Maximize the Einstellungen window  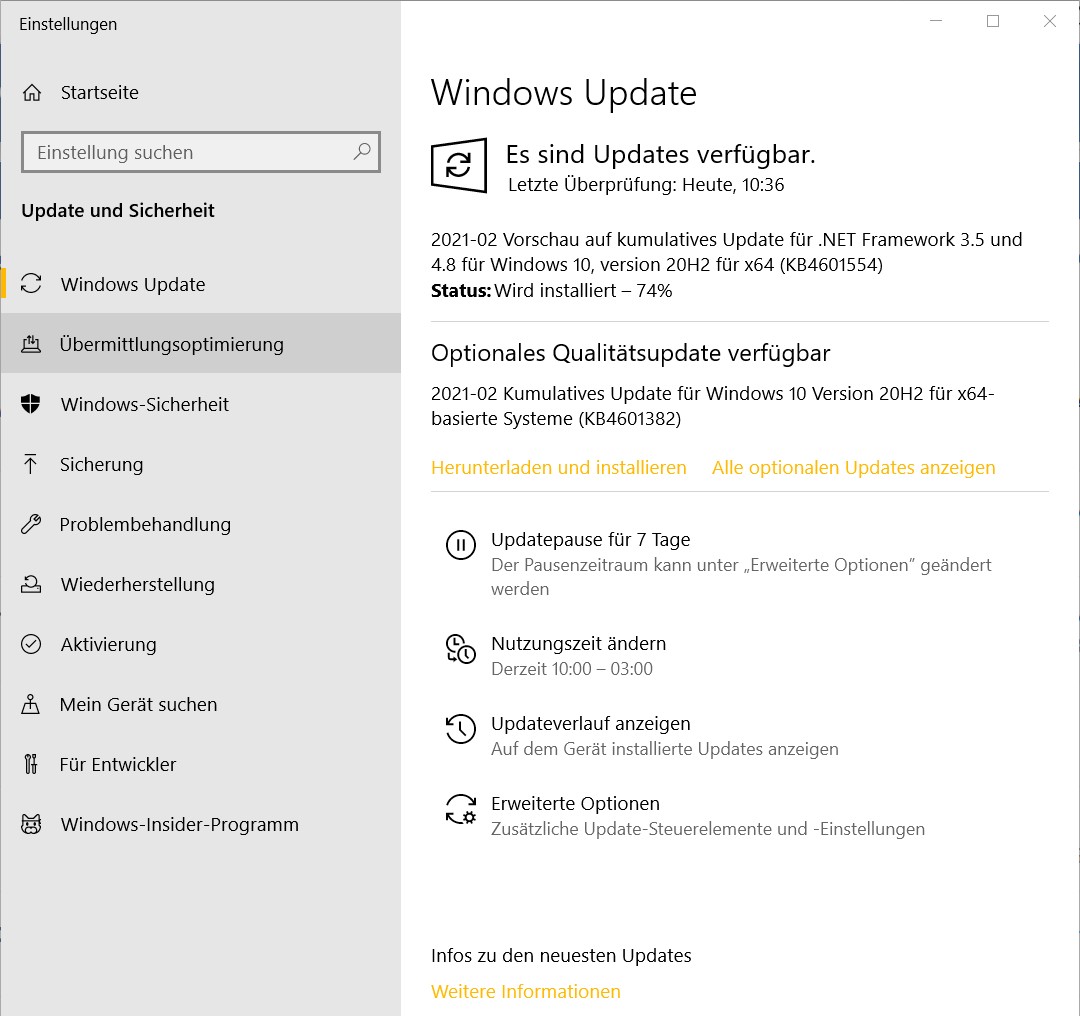click(x=993, y=21)
